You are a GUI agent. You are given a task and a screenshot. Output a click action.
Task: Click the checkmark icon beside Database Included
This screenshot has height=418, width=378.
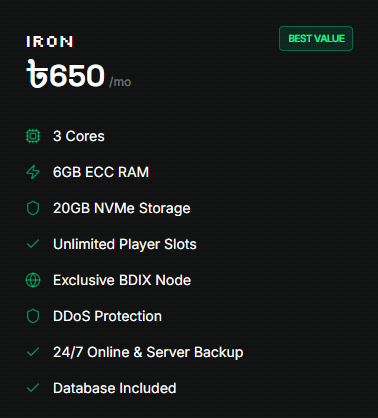33,388
